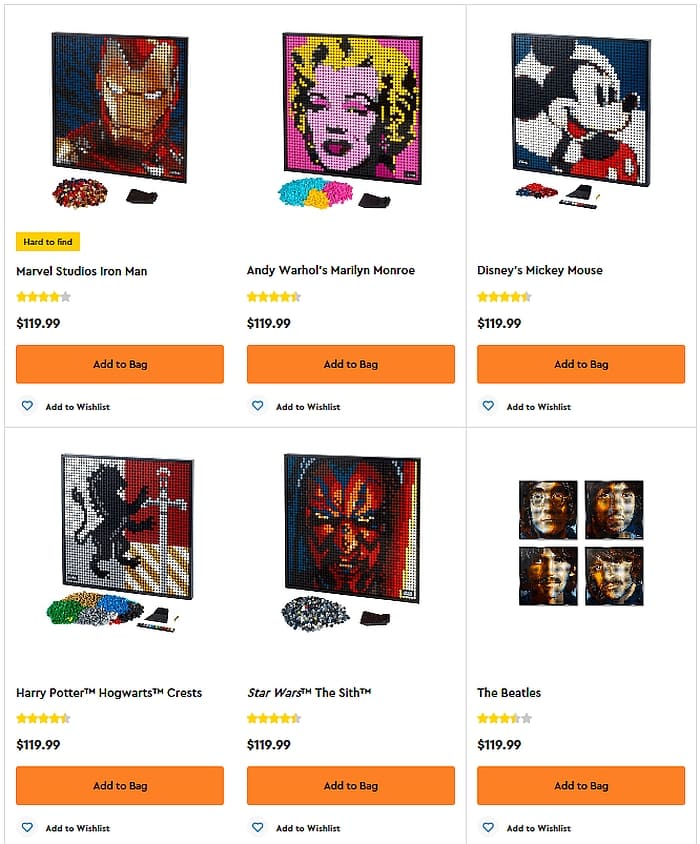Add Harry Potter Hogwarts Crests to bag

click(120, 786)
